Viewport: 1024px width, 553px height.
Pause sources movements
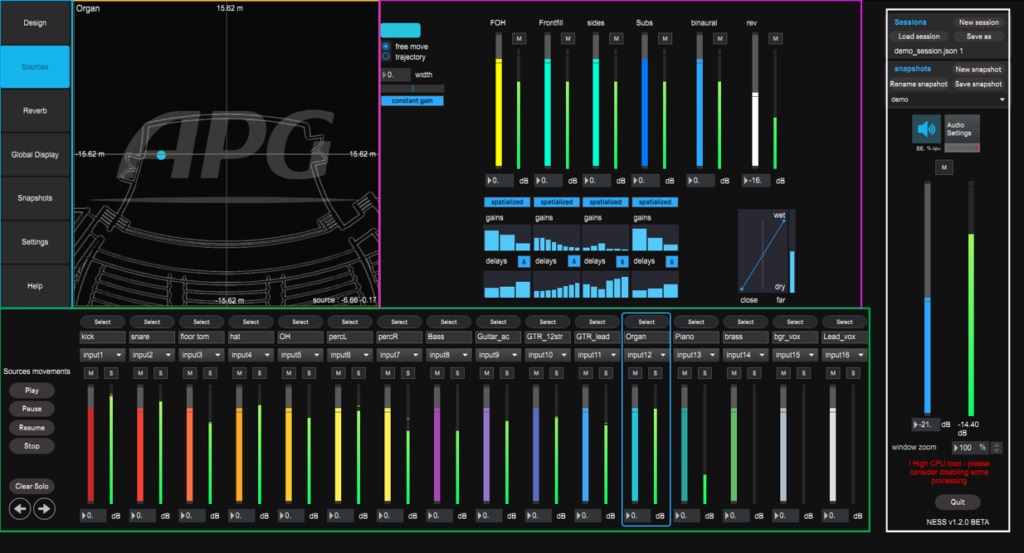[32, 409]
